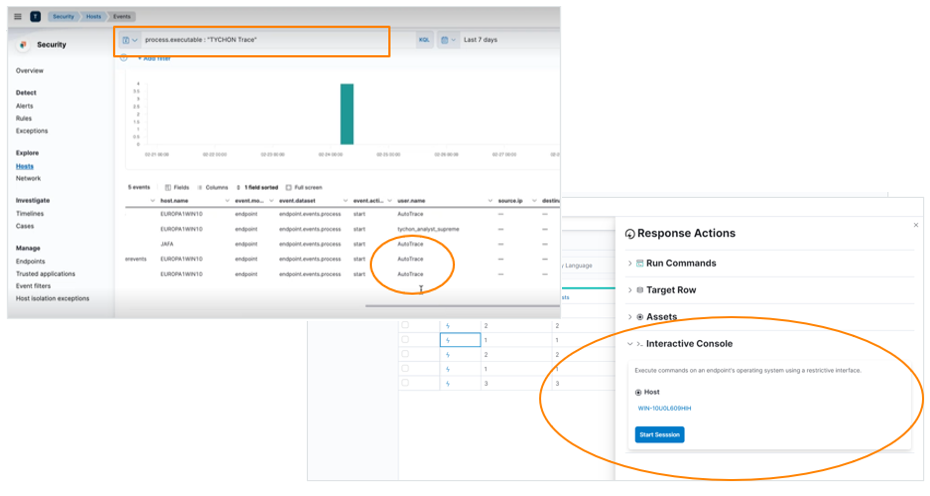
Task: Open the user.name column dropdown chevron
Action: pos(490,201)
